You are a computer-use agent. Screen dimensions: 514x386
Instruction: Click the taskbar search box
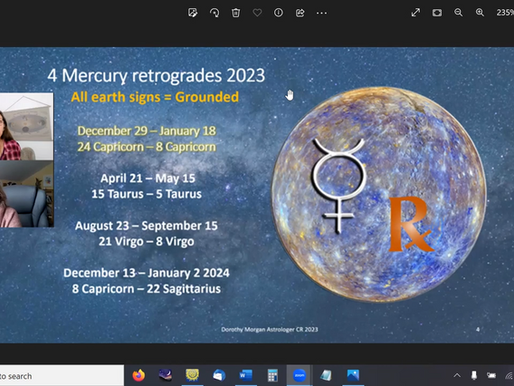[x=62, y=376]
